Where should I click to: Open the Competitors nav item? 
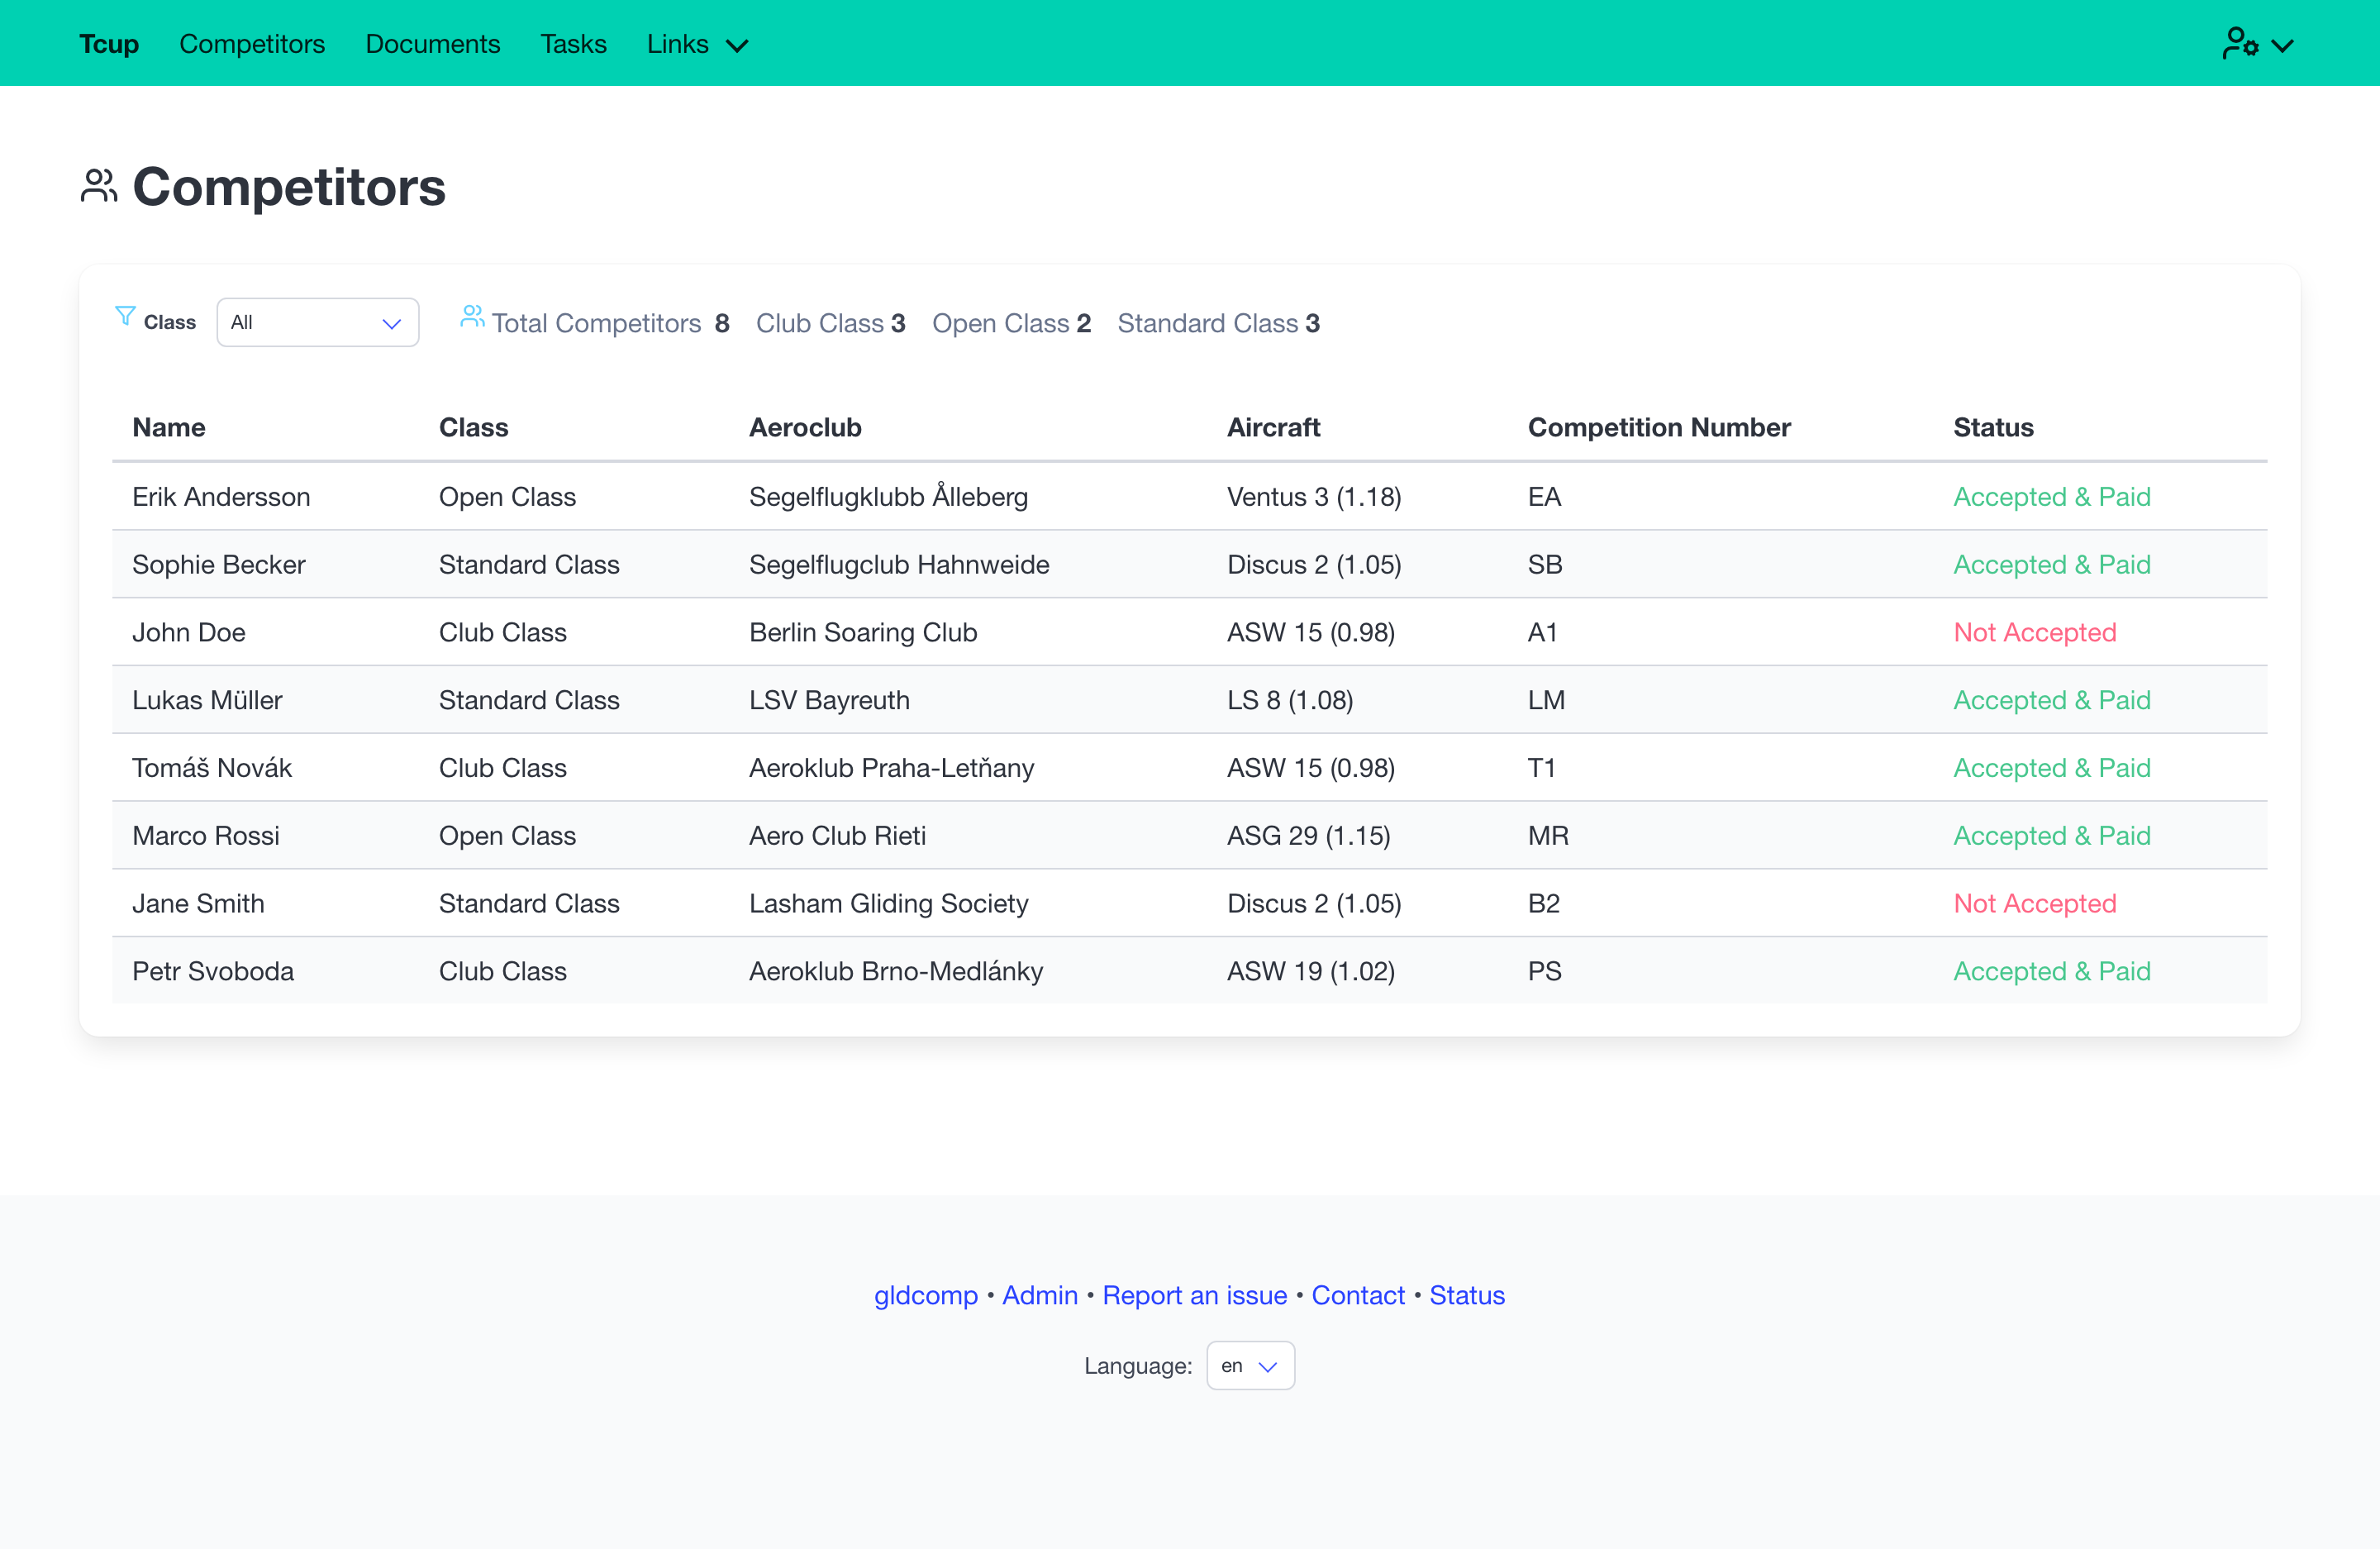point(252,44)
